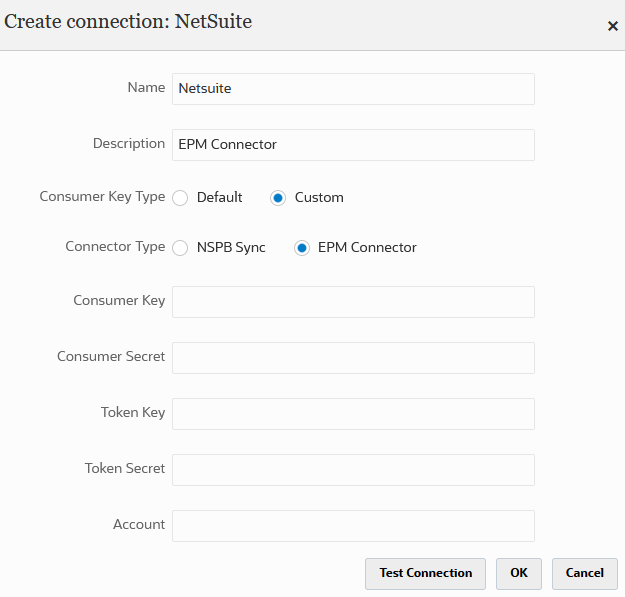
Task: Close the Create connection dialog with X
Action: point(613,26)
